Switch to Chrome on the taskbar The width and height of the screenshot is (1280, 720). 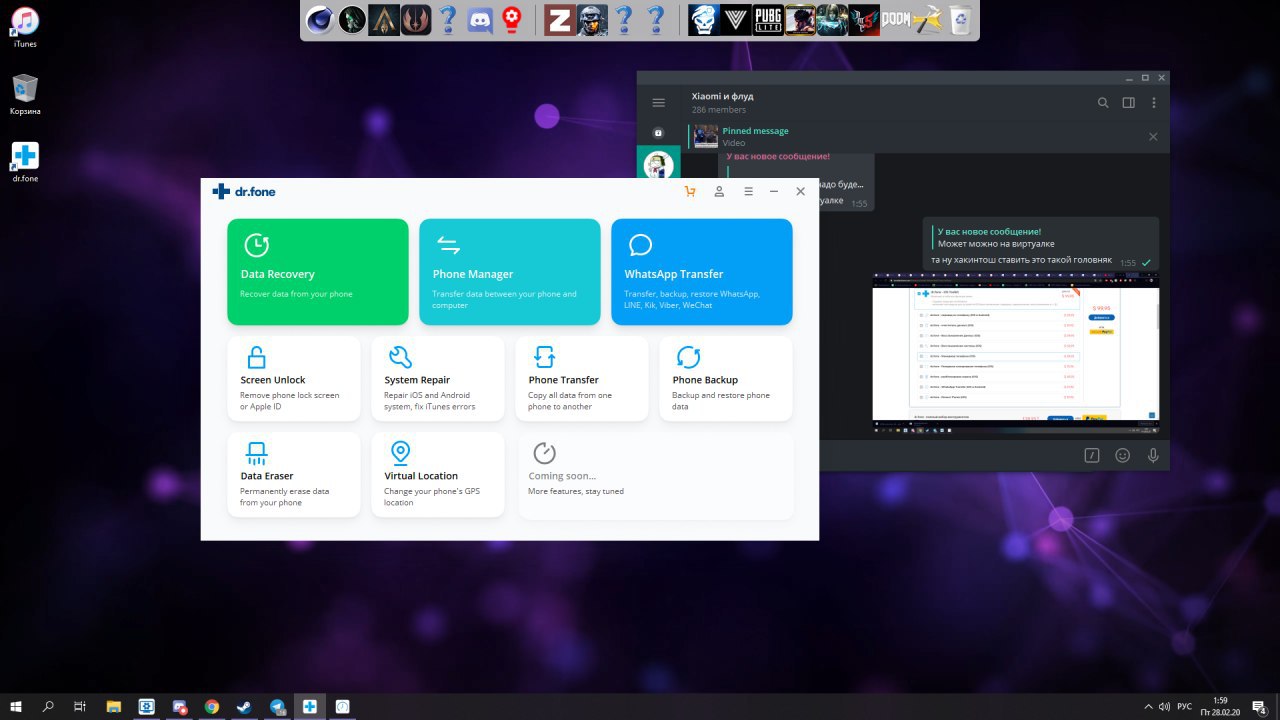point(212,706)
